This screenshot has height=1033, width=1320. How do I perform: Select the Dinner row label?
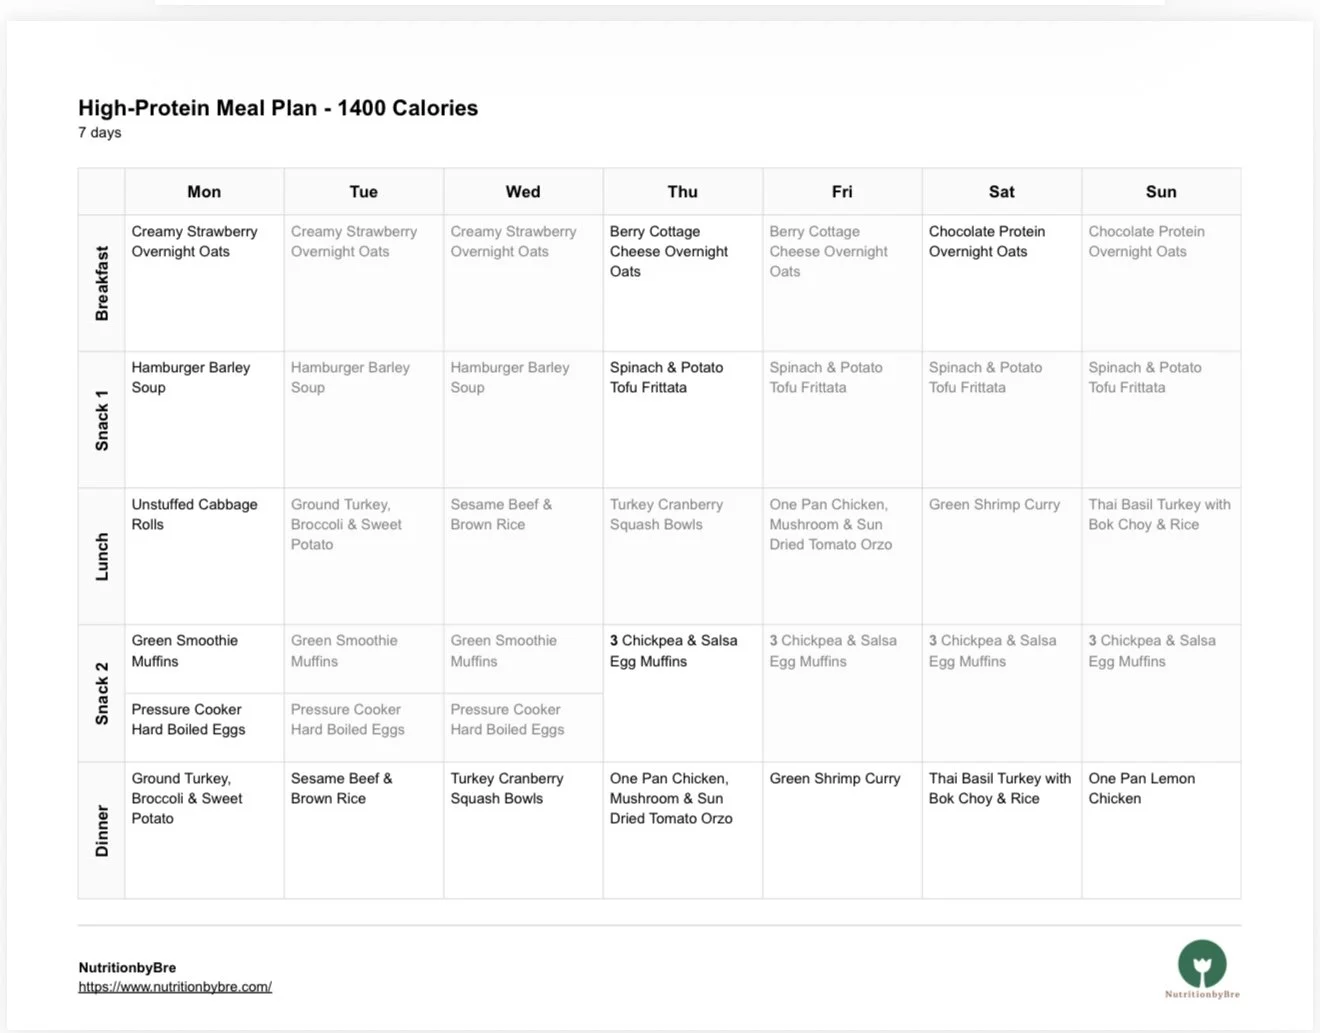[x=101, y=830]
